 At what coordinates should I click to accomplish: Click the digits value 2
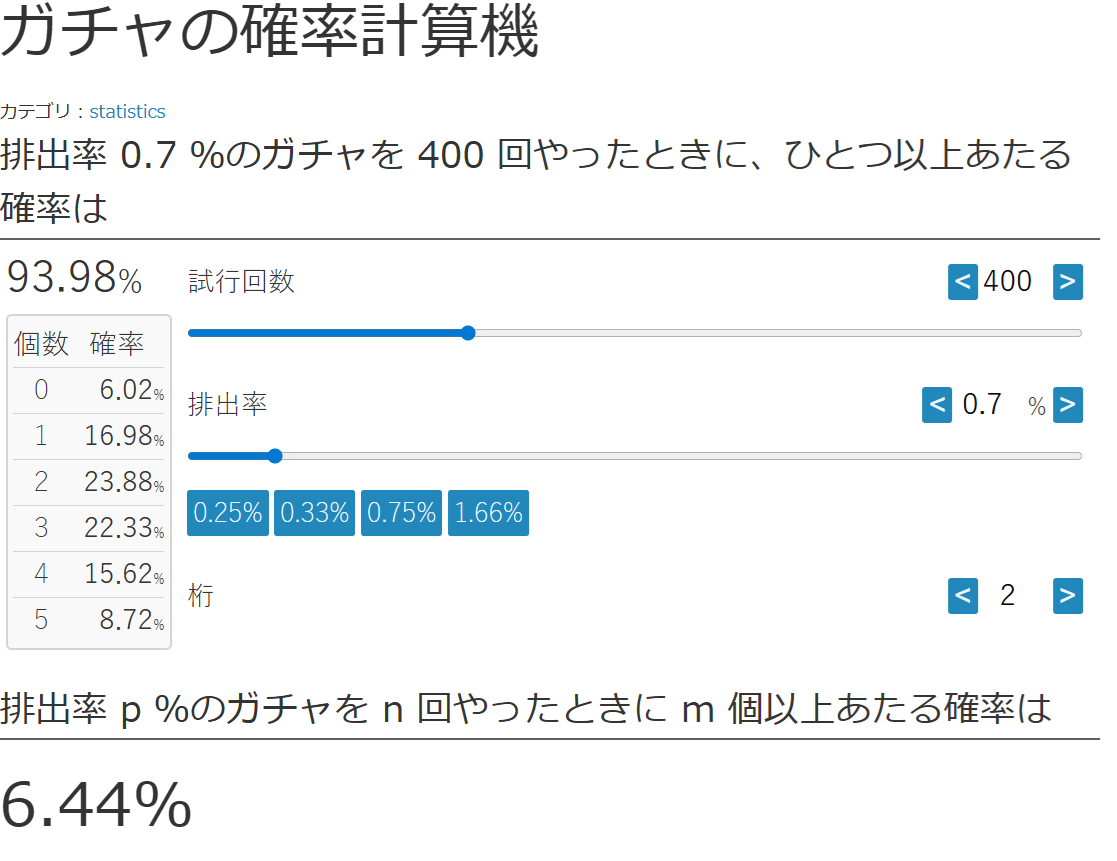click(x=1007, y=596)
